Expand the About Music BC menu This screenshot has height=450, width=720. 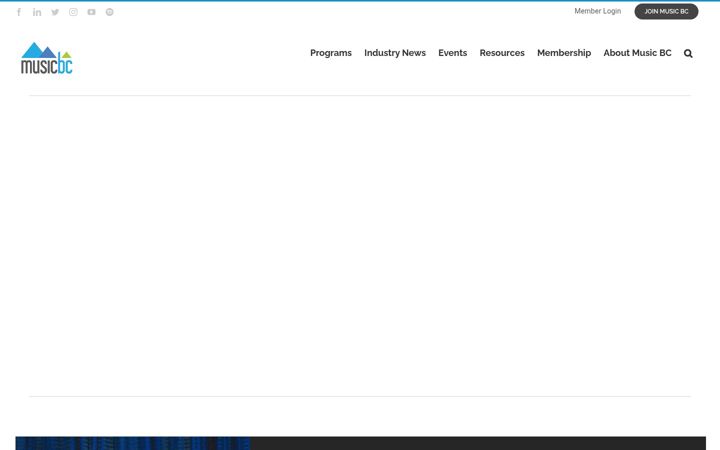click(637, 53)
